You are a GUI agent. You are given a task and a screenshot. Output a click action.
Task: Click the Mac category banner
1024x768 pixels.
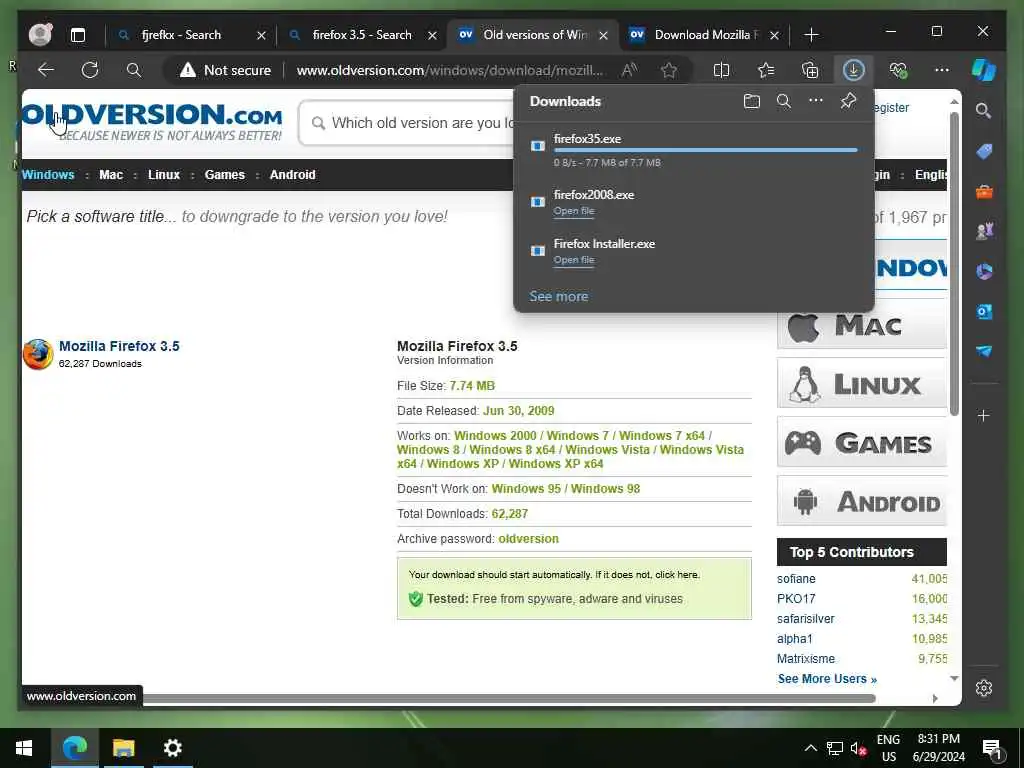point(861,325)
